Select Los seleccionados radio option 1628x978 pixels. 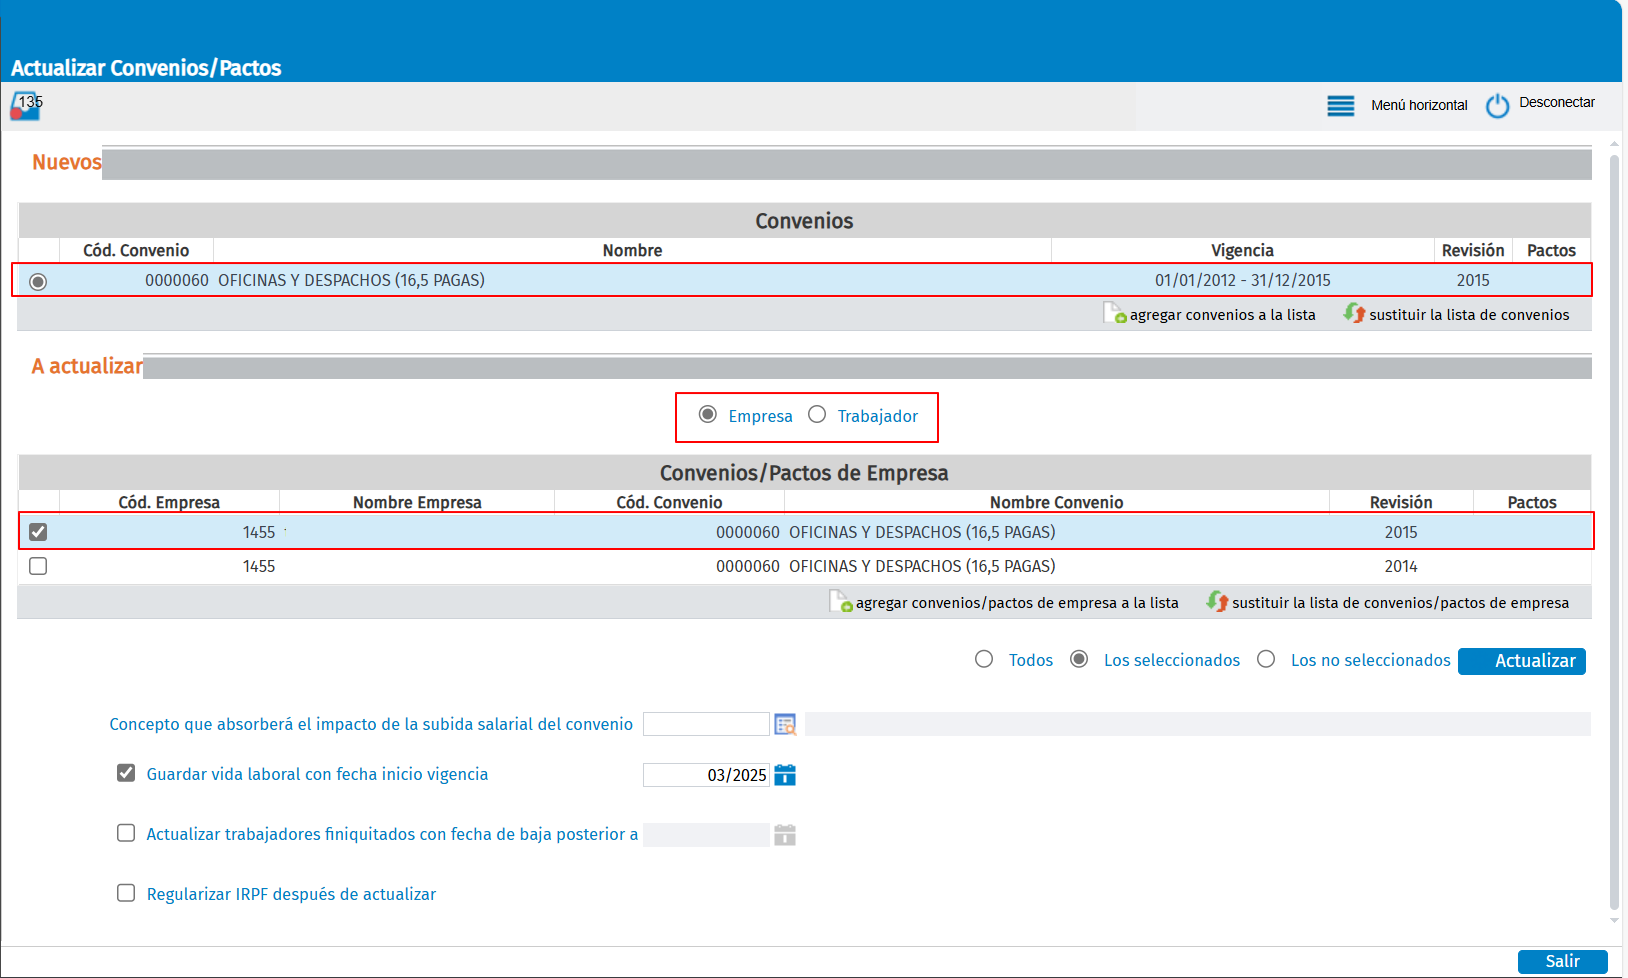click(1079, 659)
